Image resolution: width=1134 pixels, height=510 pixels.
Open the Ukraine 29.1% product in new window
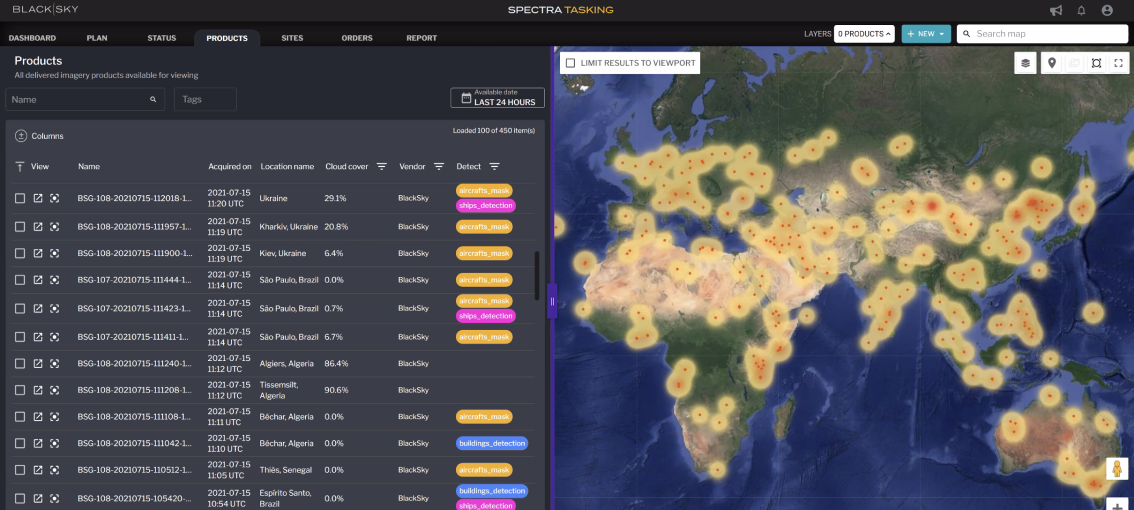pyautogui.click(x=38, y=198)
